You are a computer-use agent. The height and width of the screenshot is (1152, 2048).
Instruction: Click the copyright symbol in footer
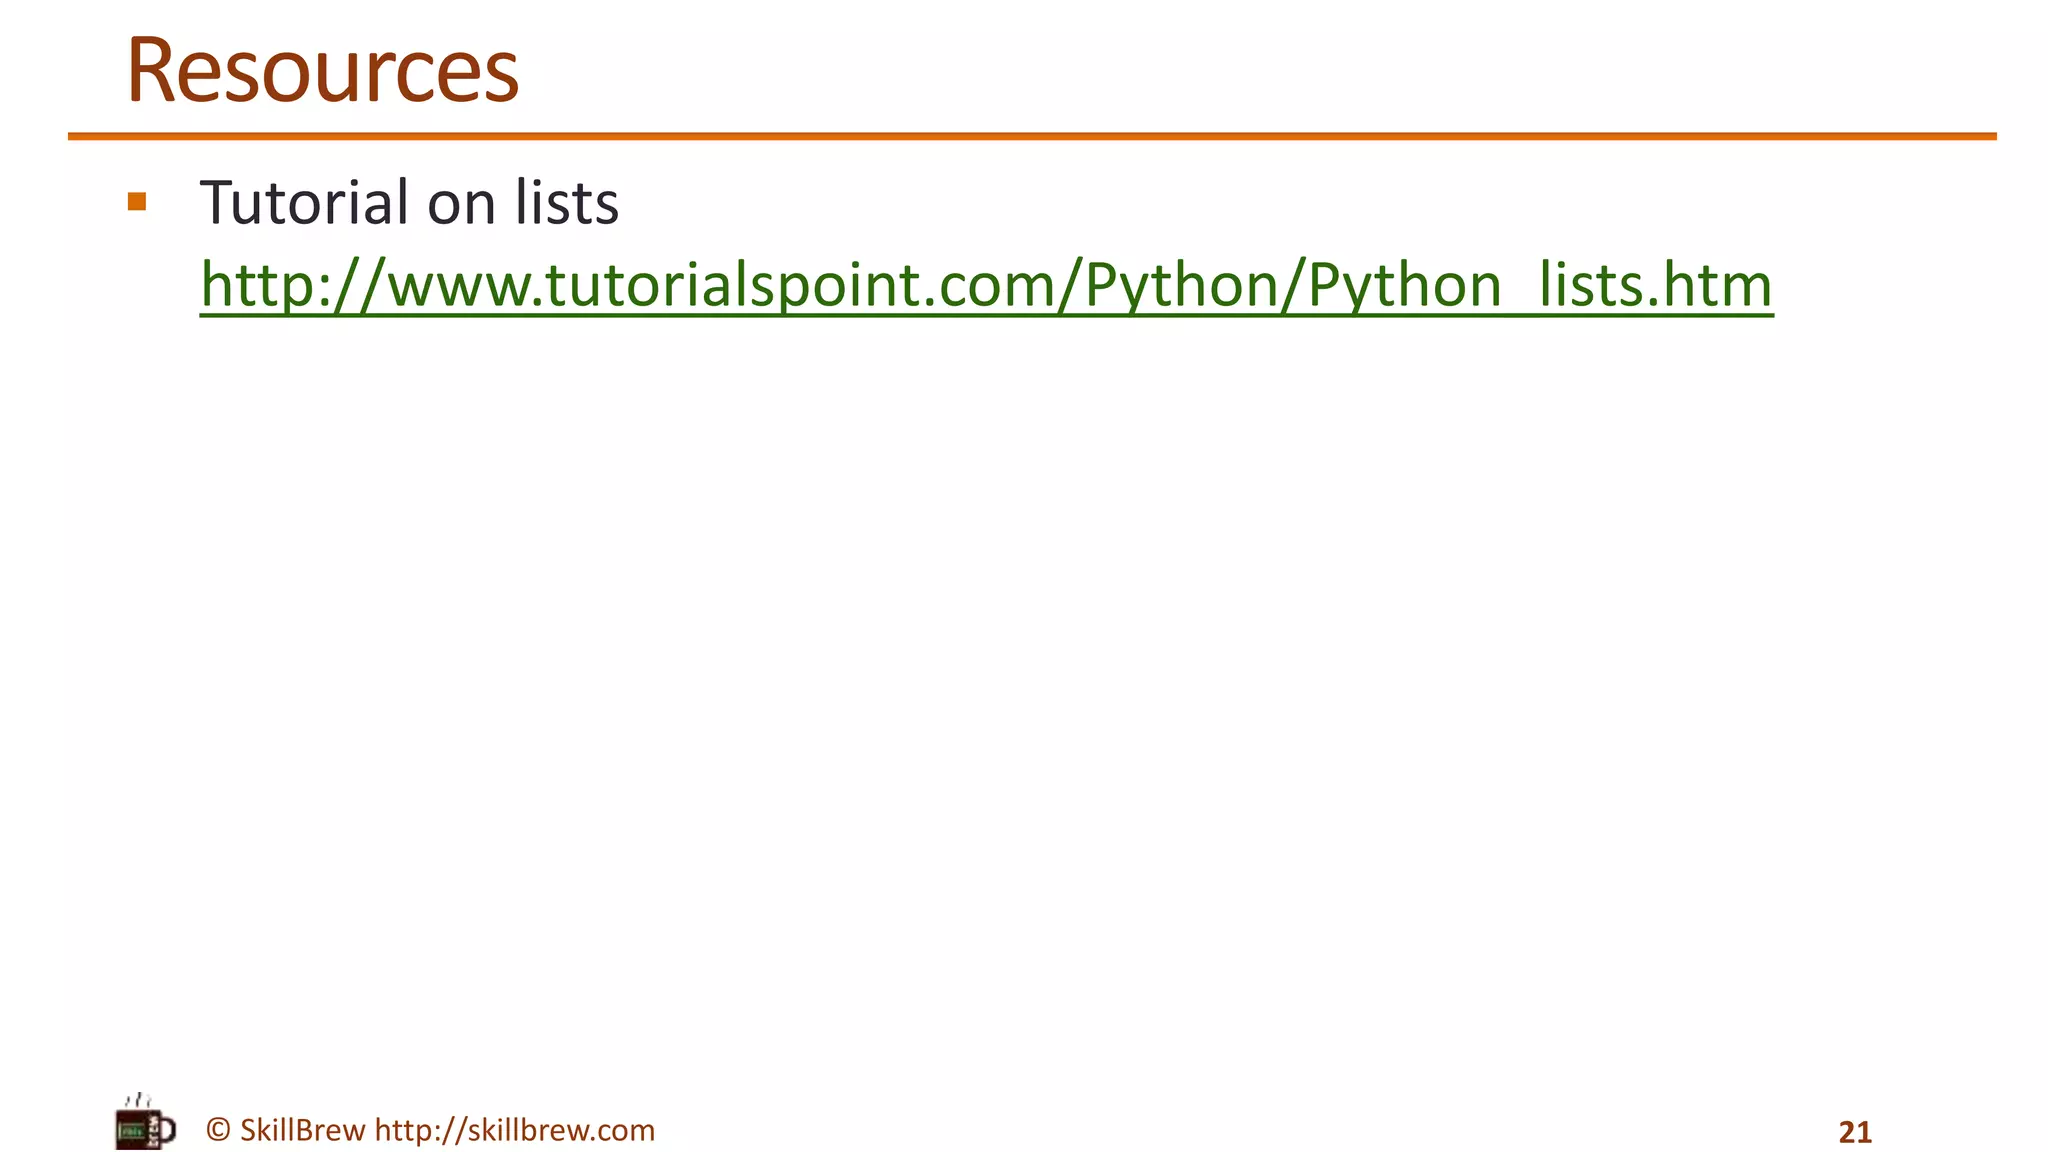218,1130
